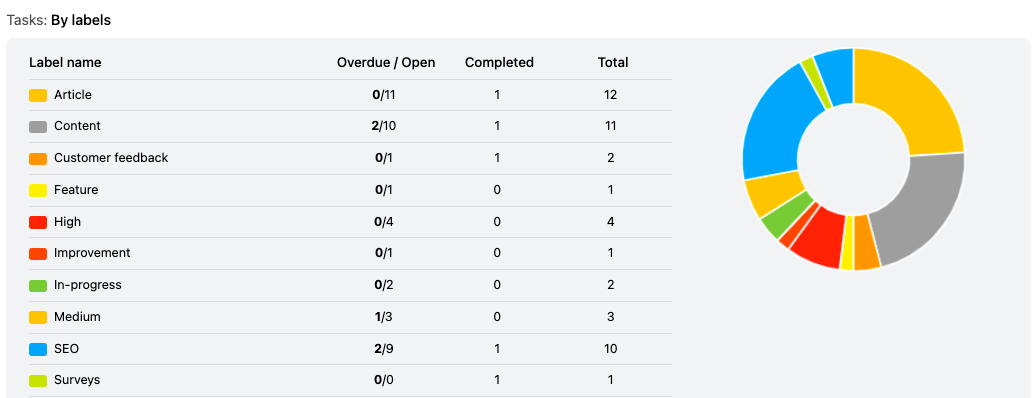1035x398 pixels.
Task: Open the Surveys label row
Action: tap(351, 380)
